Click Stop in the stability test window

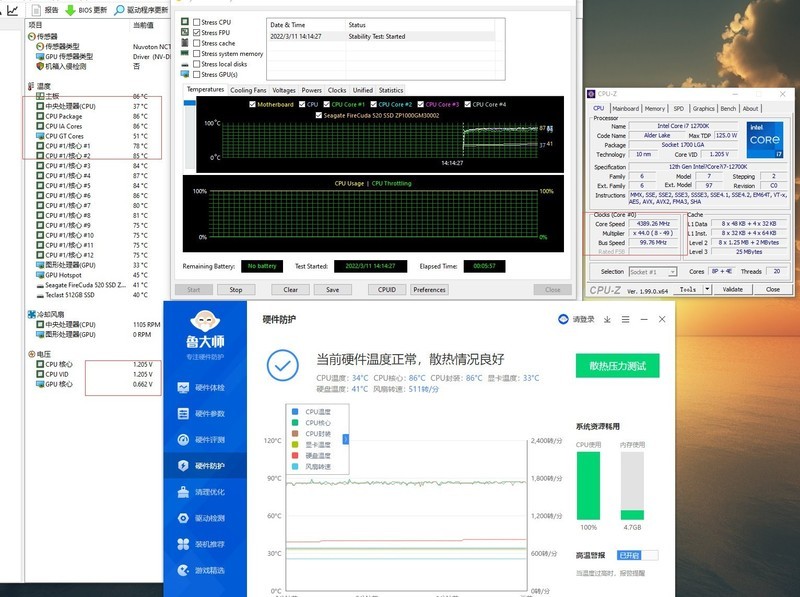pyautogui.click(x=236, y=289)
